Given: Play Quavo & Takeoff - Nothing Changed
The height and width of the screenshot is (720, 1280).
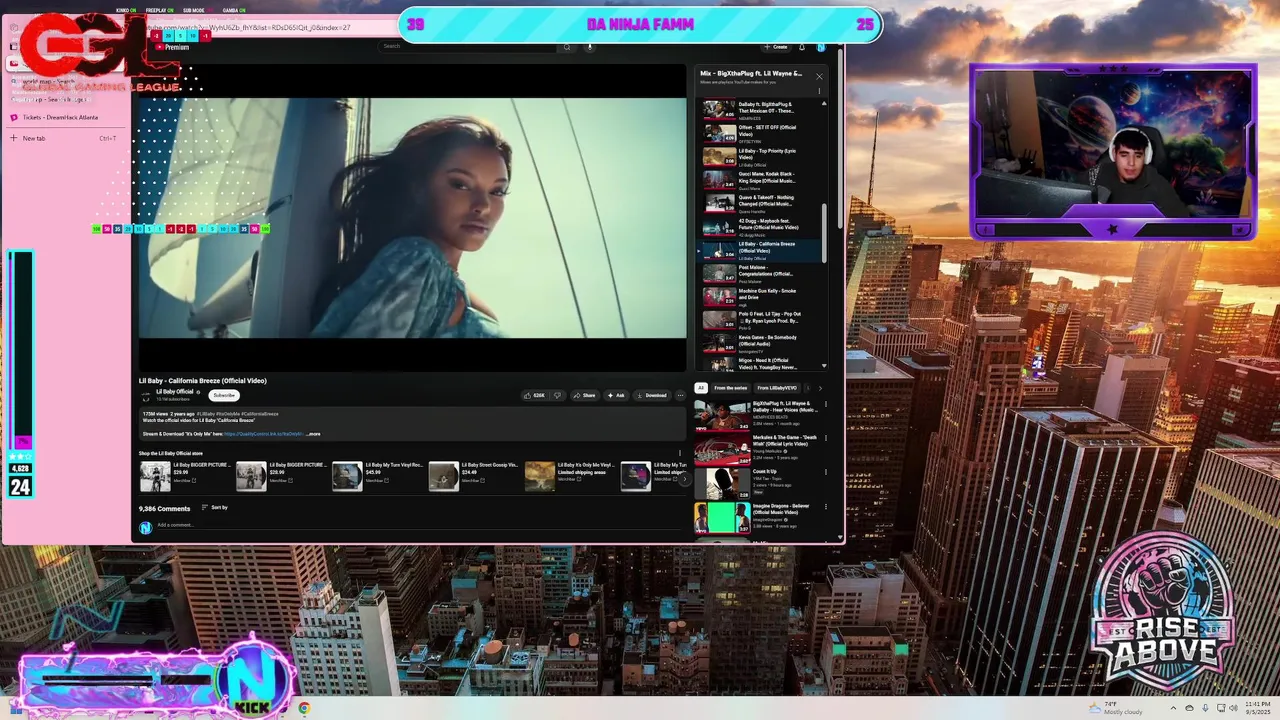Looking at the screenshot, I should coord(760,203).
